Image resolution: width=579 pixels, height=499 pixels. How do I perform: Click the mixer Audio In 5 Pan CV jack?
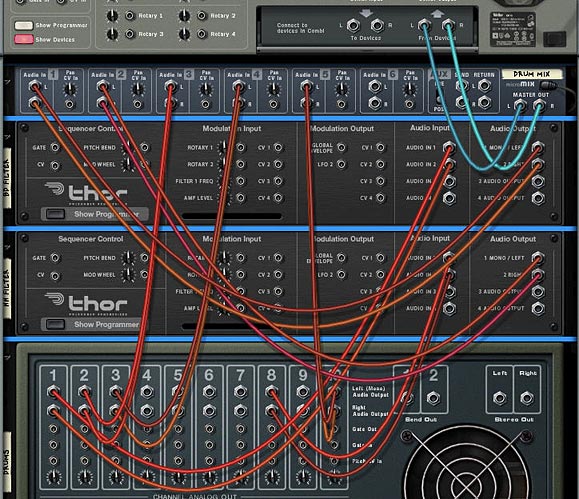[x=341, y=105]
